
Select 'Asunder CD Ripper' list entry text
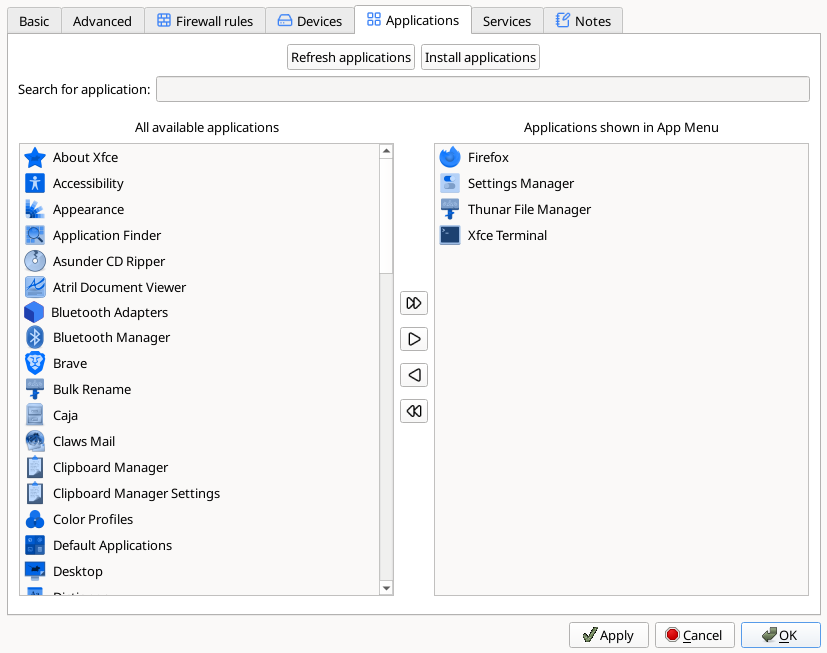(109, 261)
